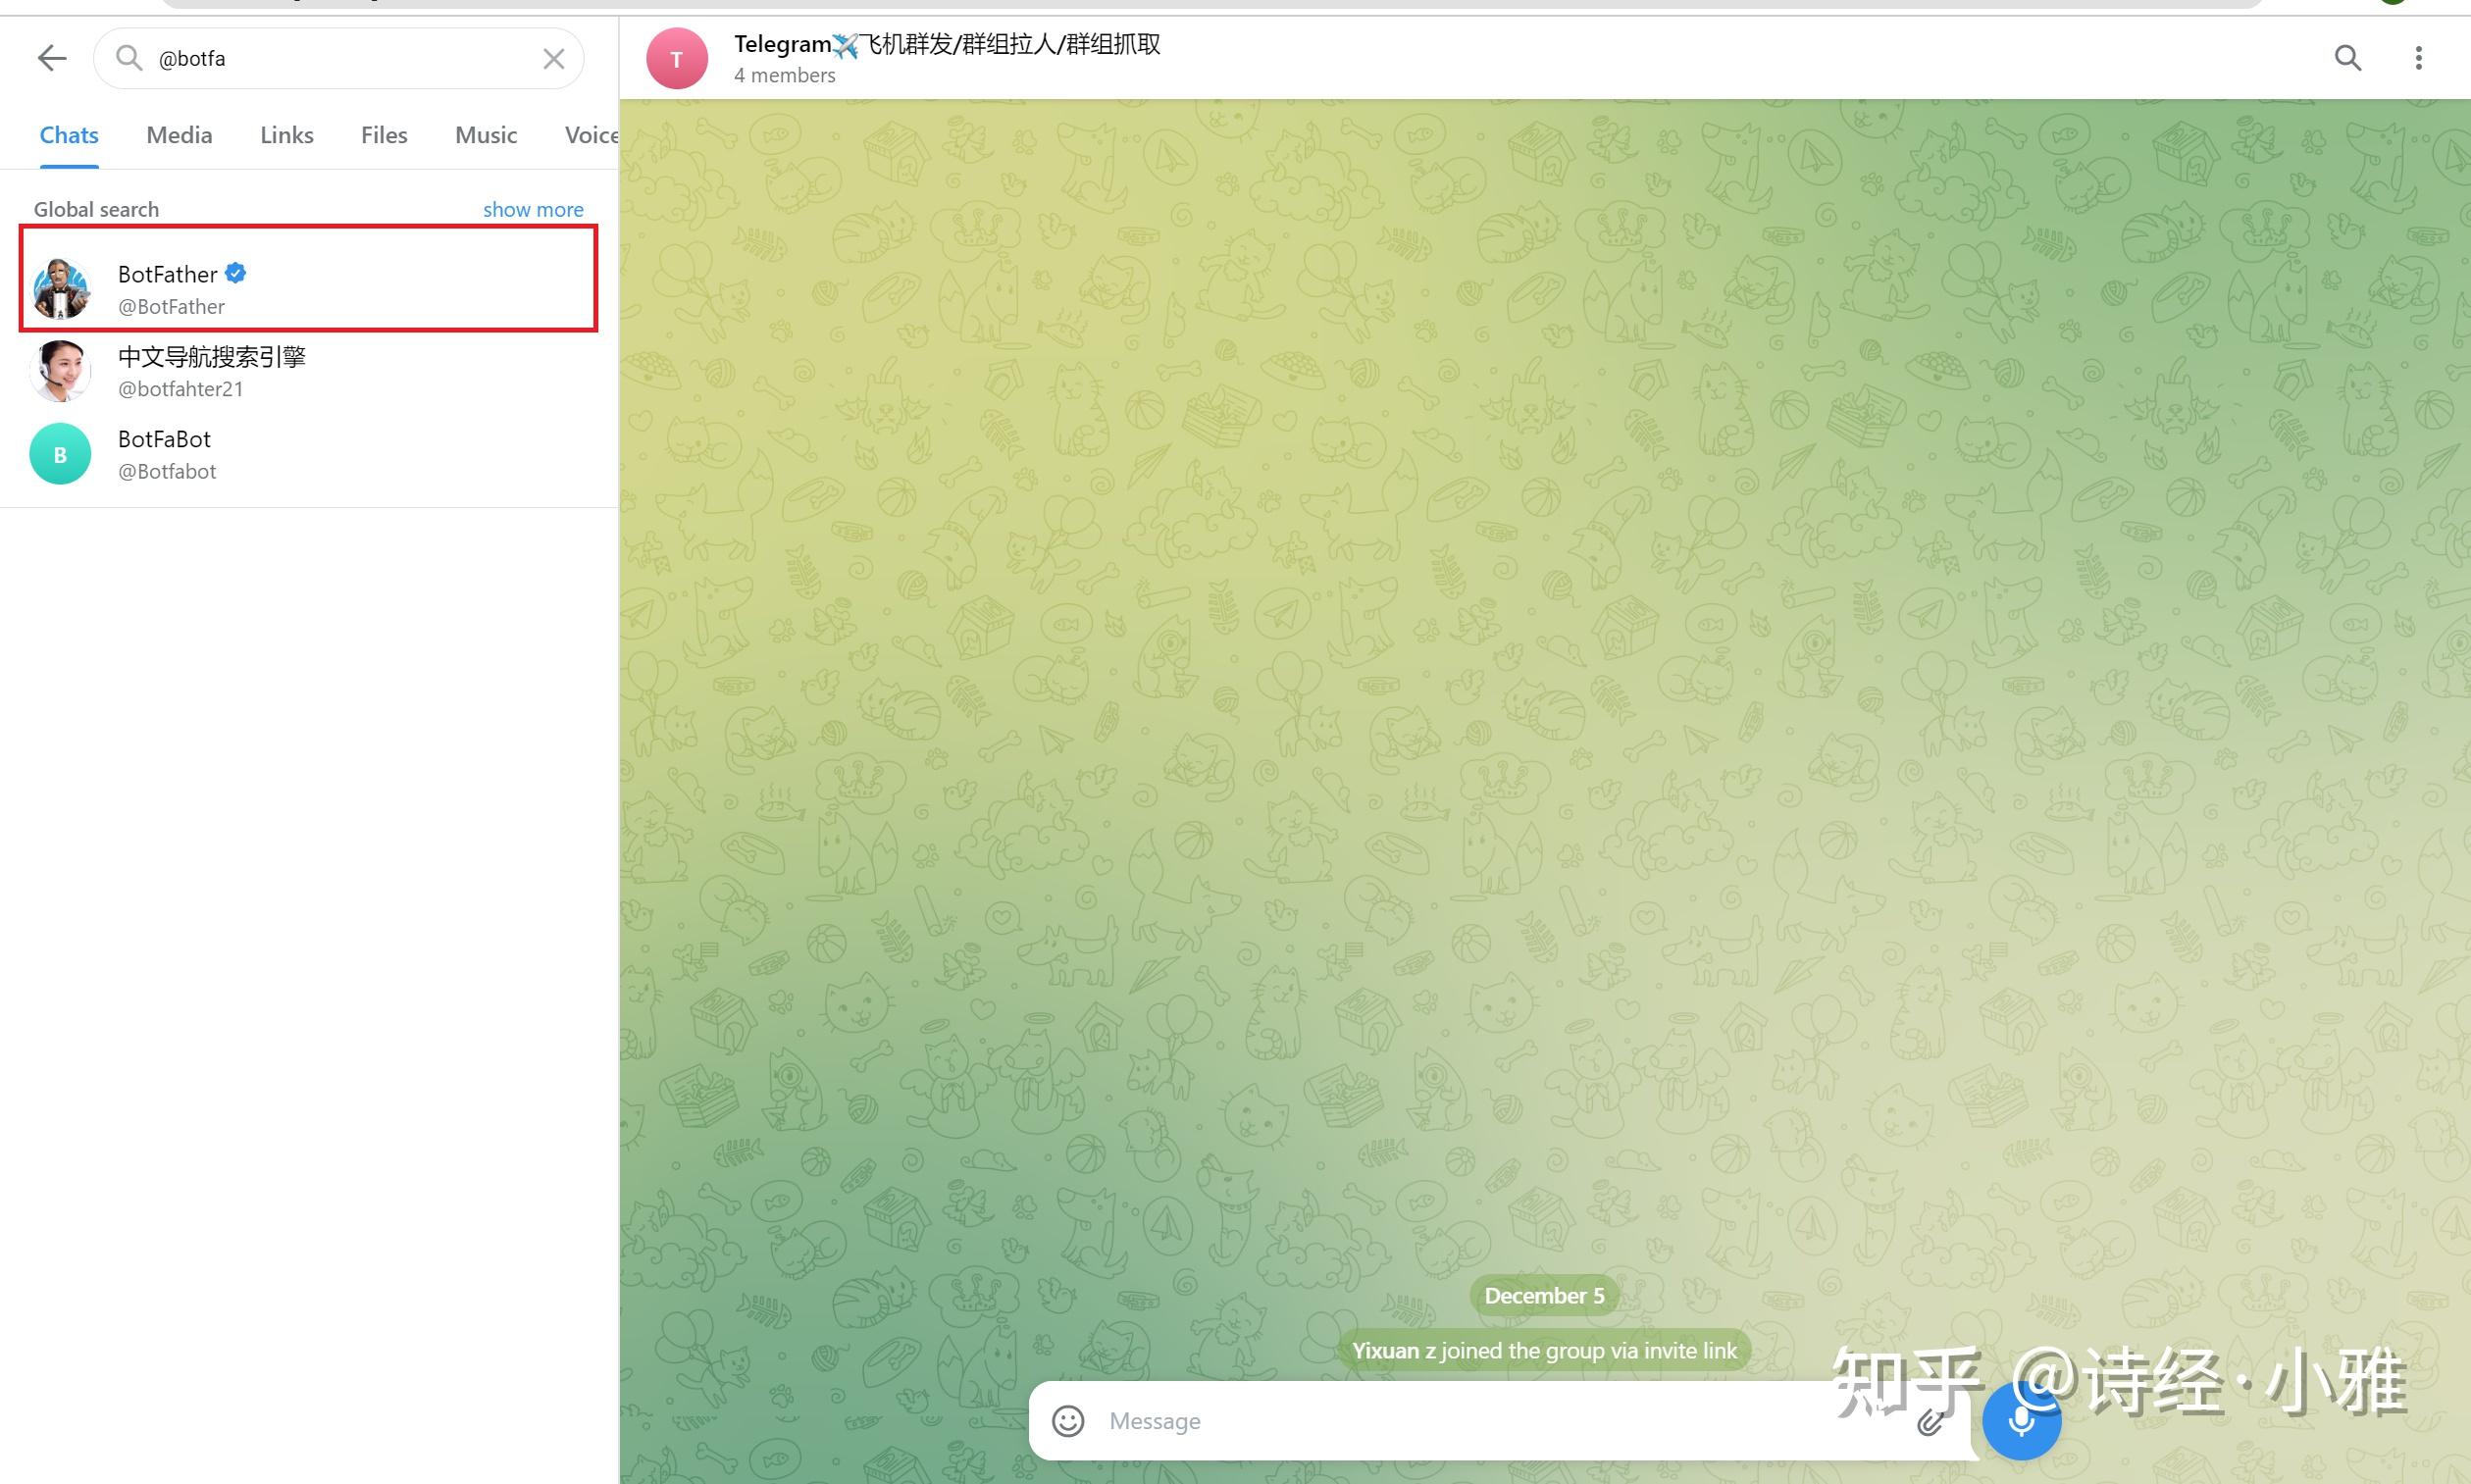Click the back navigation arrow
Image resolution: width=2471 pixels, height=1484 pixels.
point(49,58)
